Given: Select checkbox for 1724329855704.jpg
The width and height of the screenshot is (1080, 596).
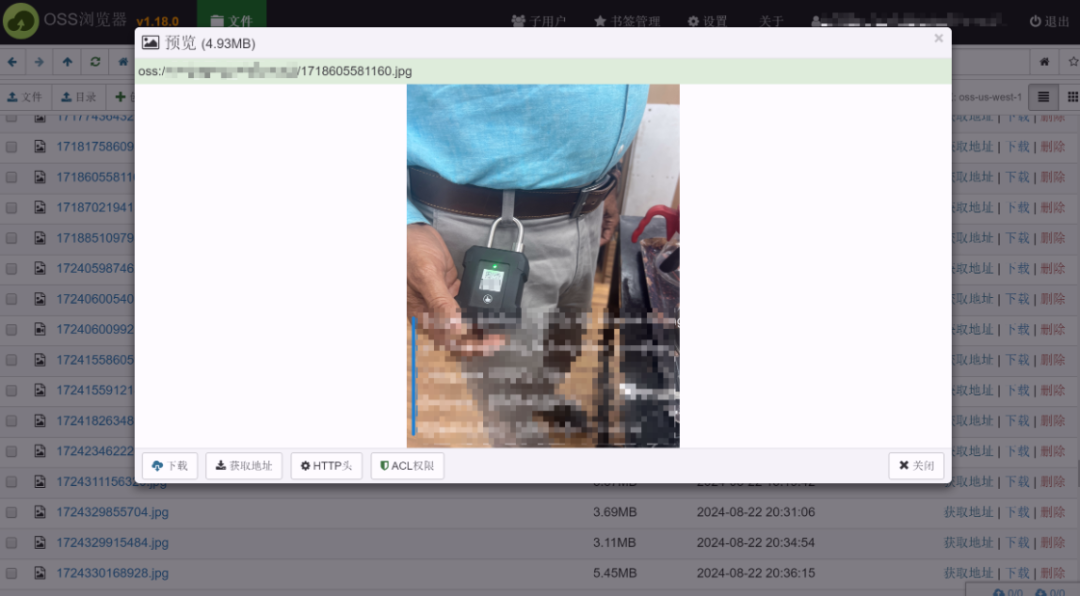Looking at the screenshot, I should tap(12, 512).
